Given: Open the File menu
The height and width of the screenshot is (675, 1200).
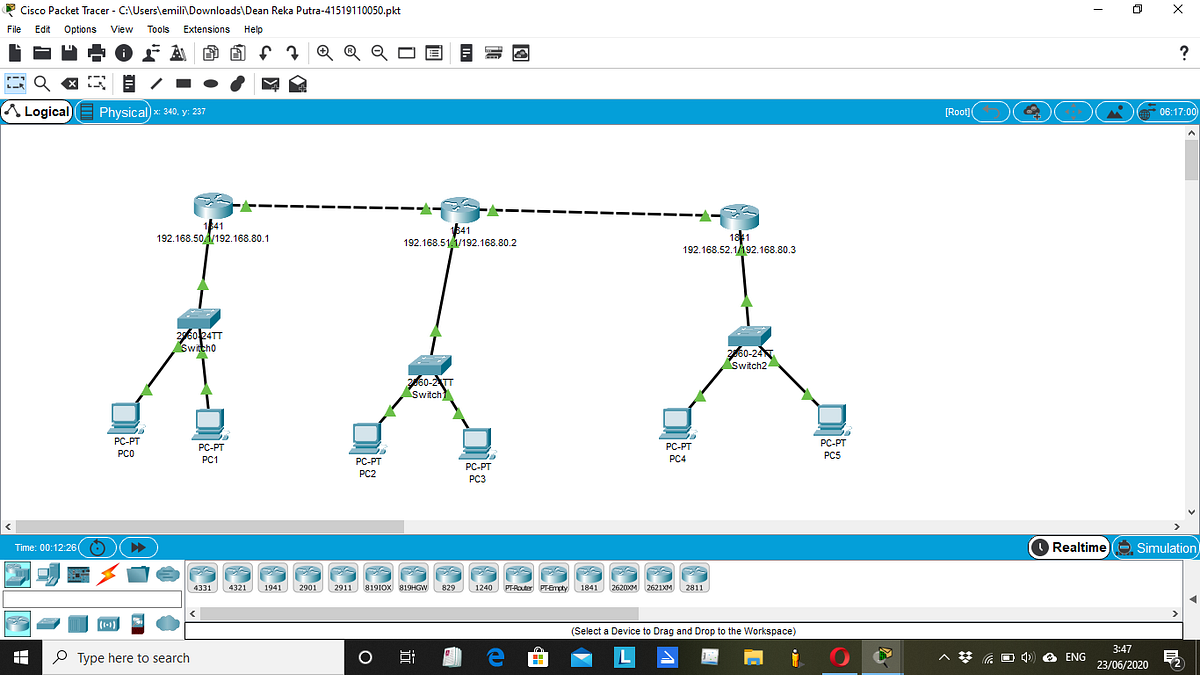Looking at the screenshot, I should pyautogui.click(x=15, y=29).
